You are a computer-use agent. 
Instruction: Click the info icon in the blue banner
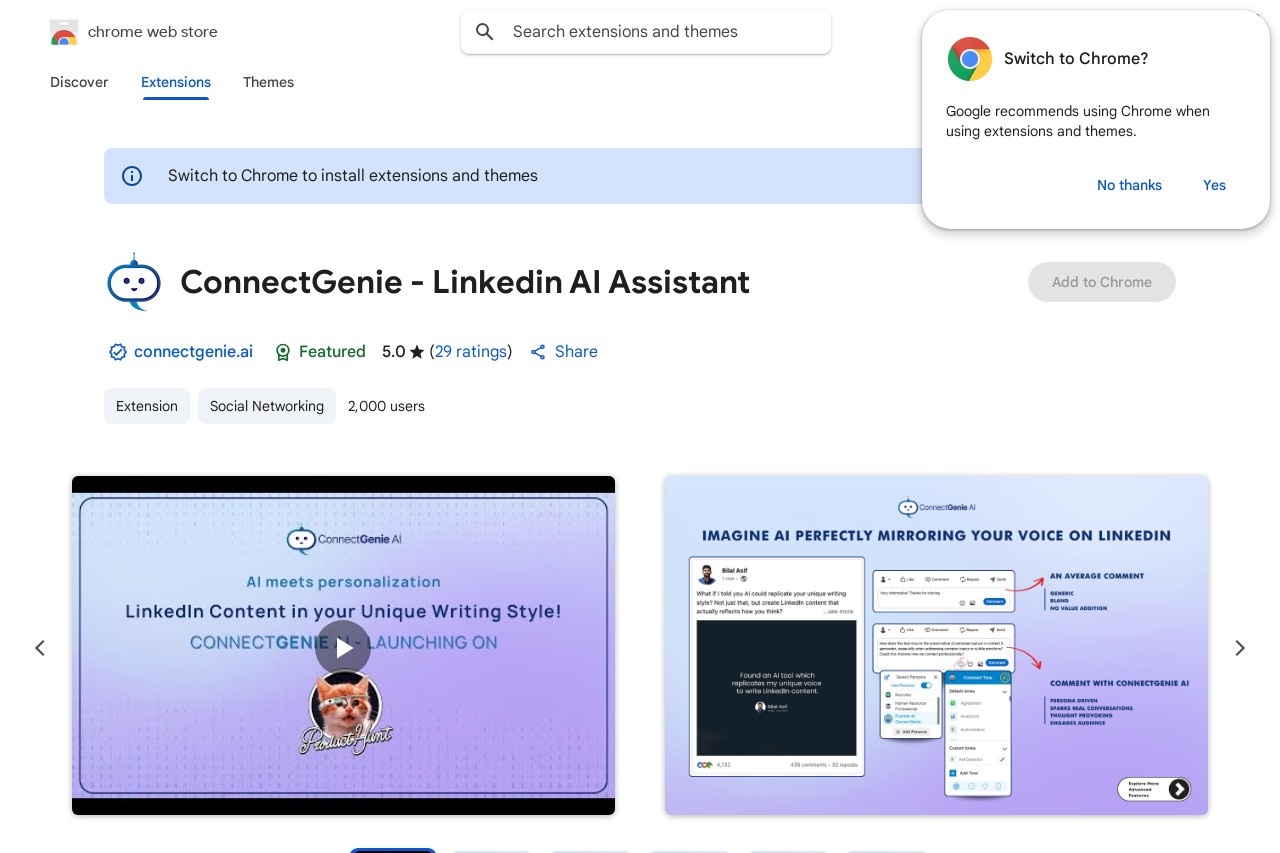(132, 176)
